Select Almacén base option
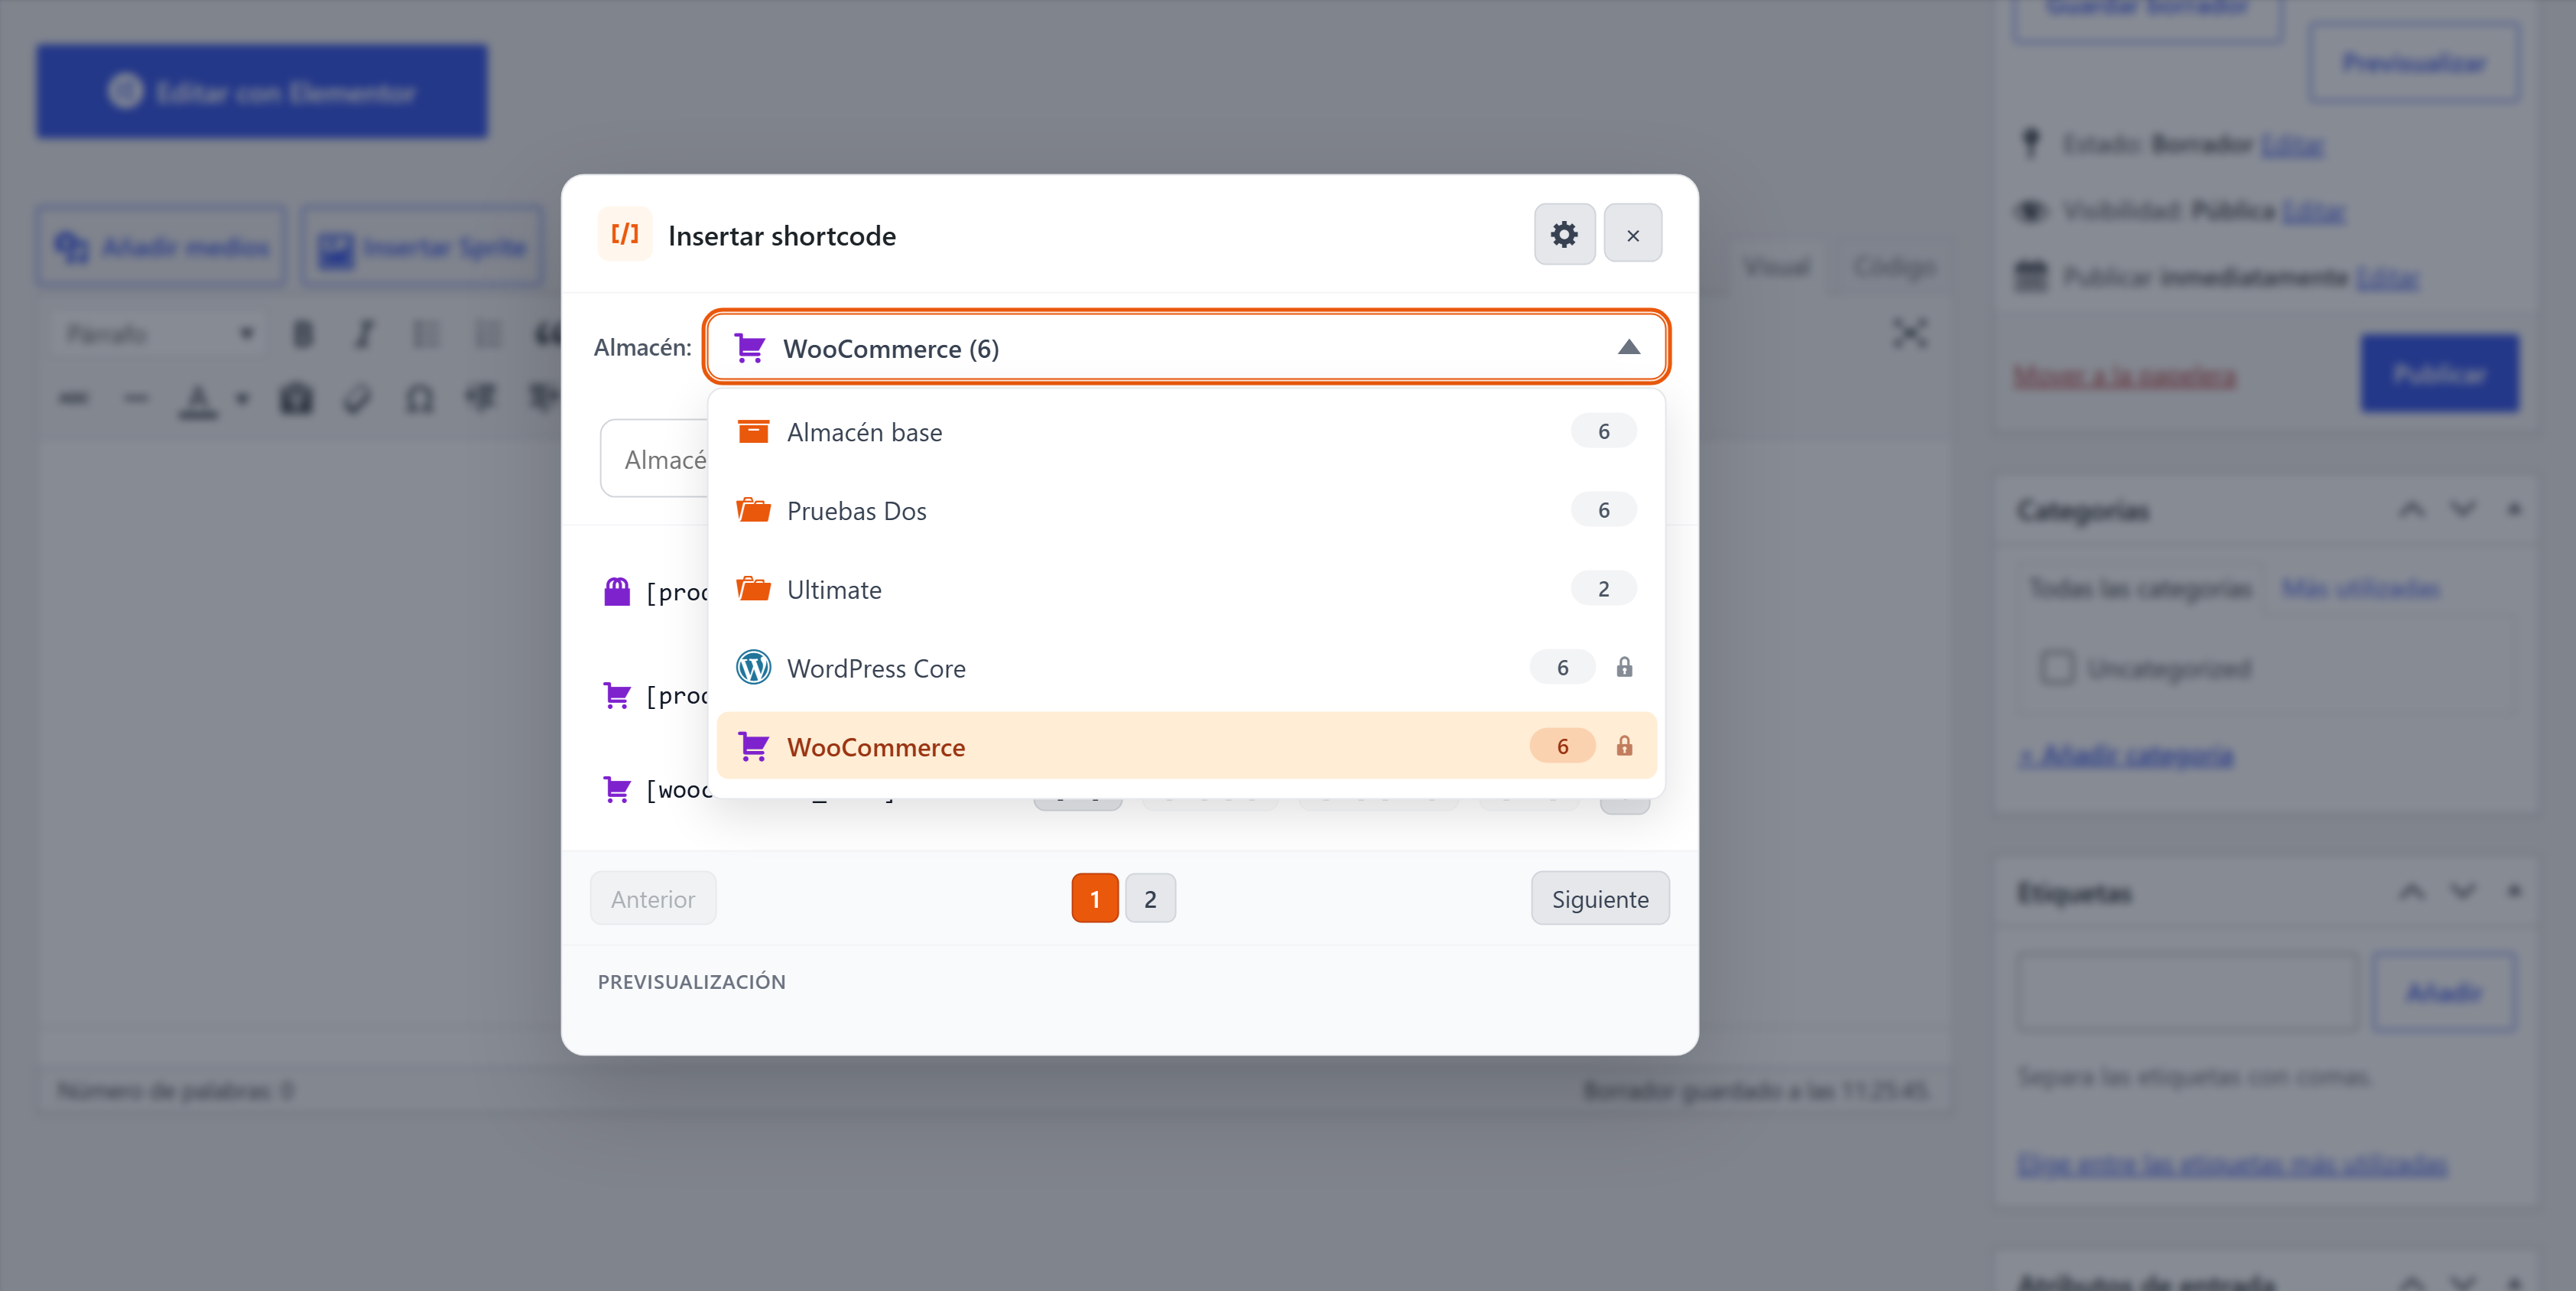 click(x=1186, y=431)
